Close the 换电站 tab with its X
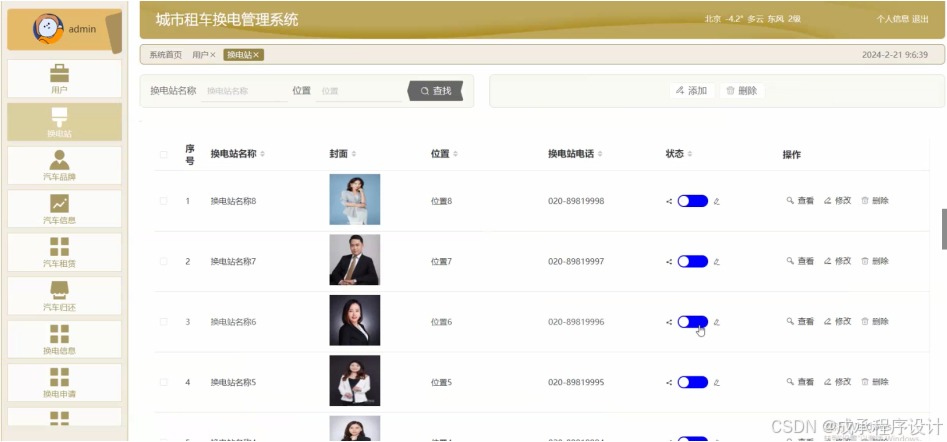 [256, 55]
